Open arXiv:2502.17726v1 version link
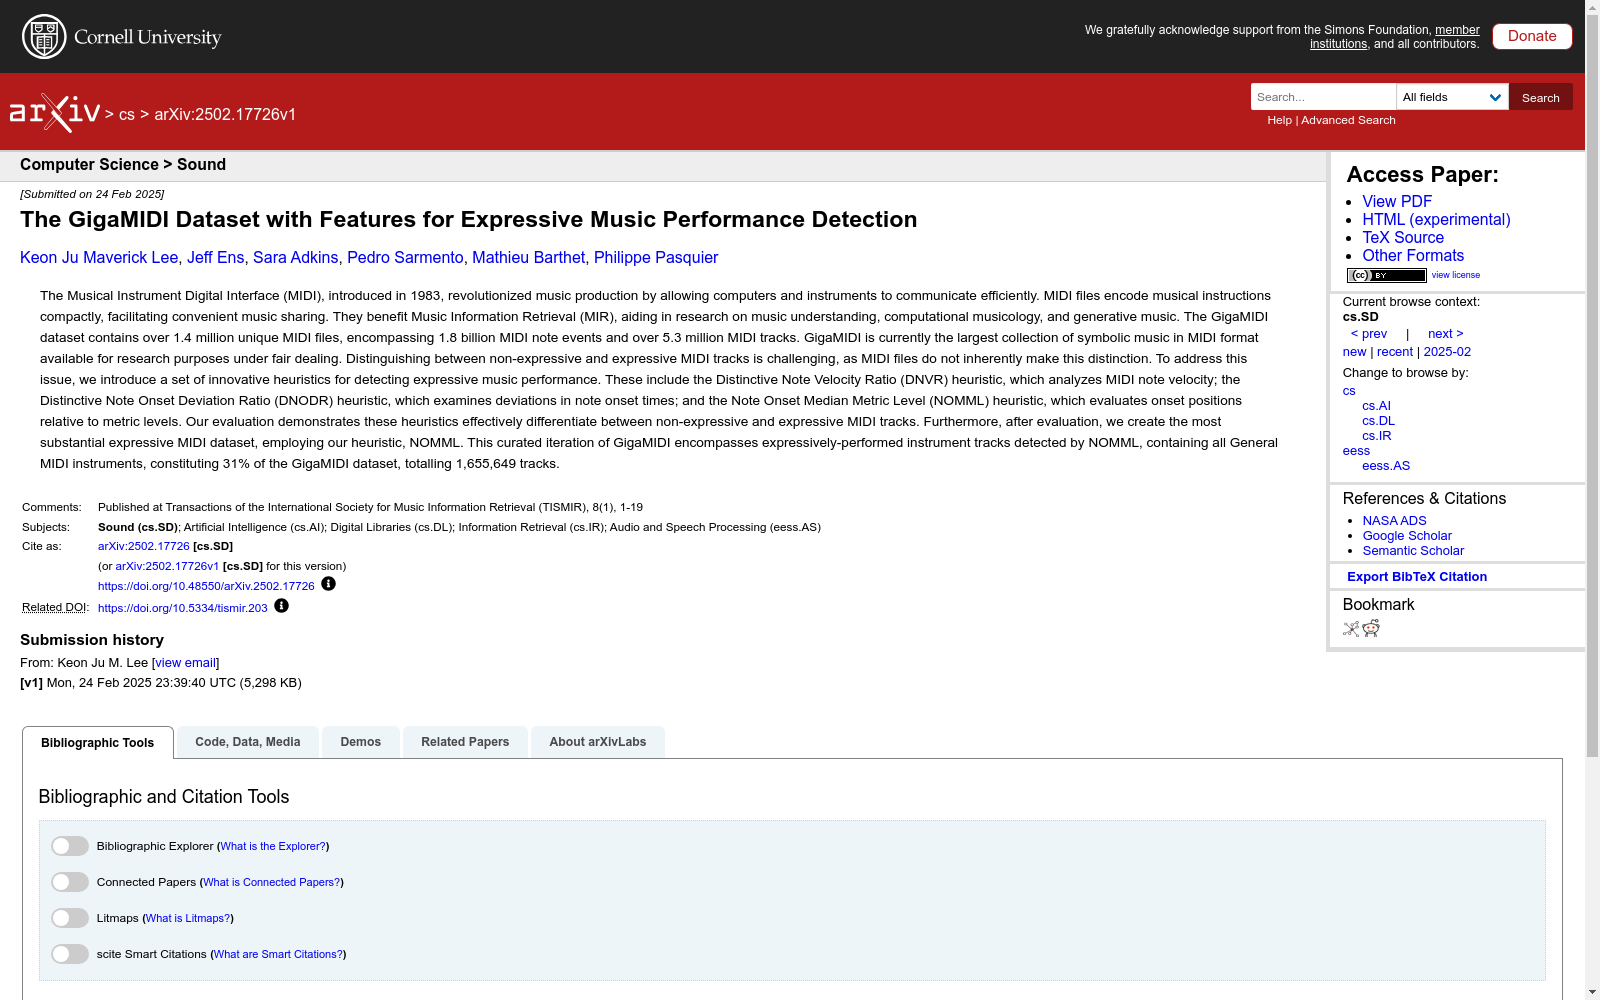Screen dimensions: 1600x1000 coord(167,566)
